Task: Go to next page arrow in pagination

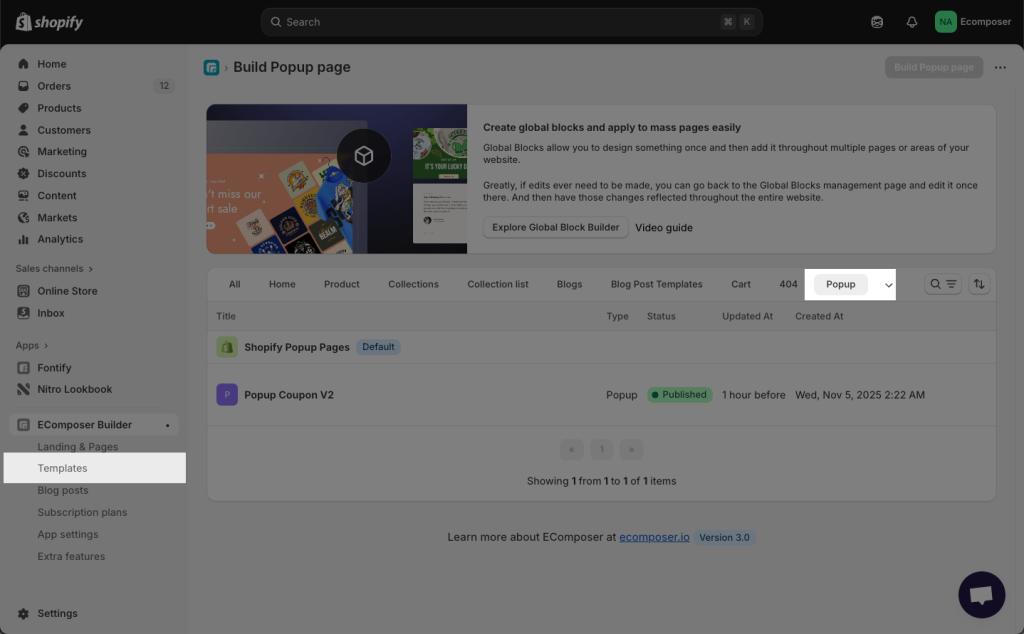Action: 631,449
